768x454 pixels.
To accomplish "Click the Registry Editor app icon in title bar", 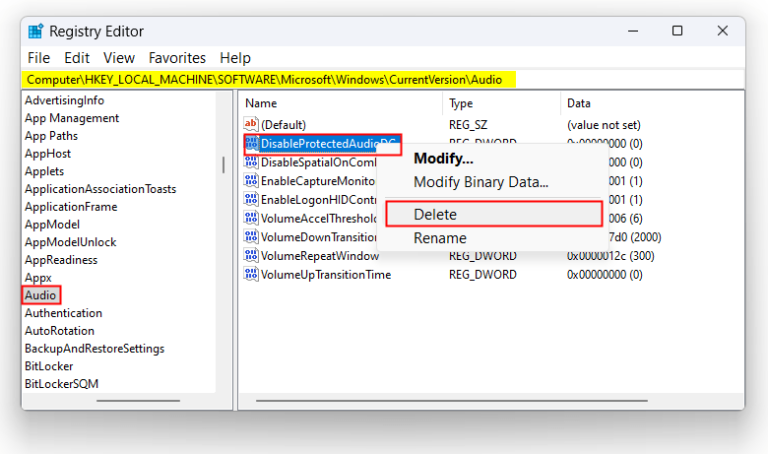I will (36, 31).
